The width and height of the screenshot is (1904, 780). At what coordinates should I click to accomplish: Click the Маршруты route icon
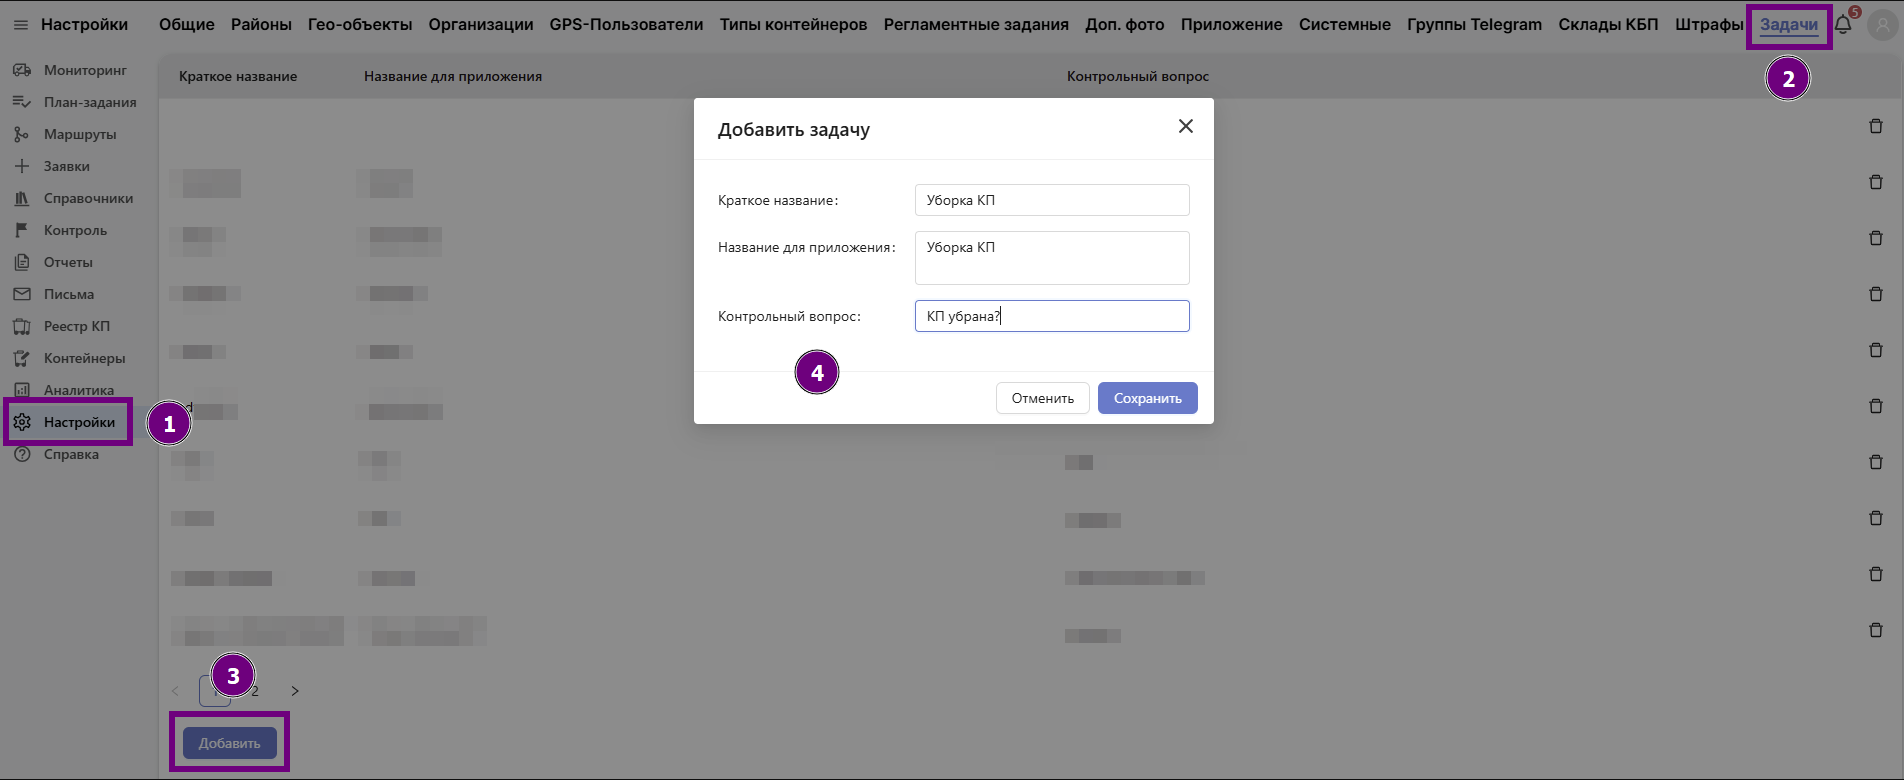click(22, 134)
